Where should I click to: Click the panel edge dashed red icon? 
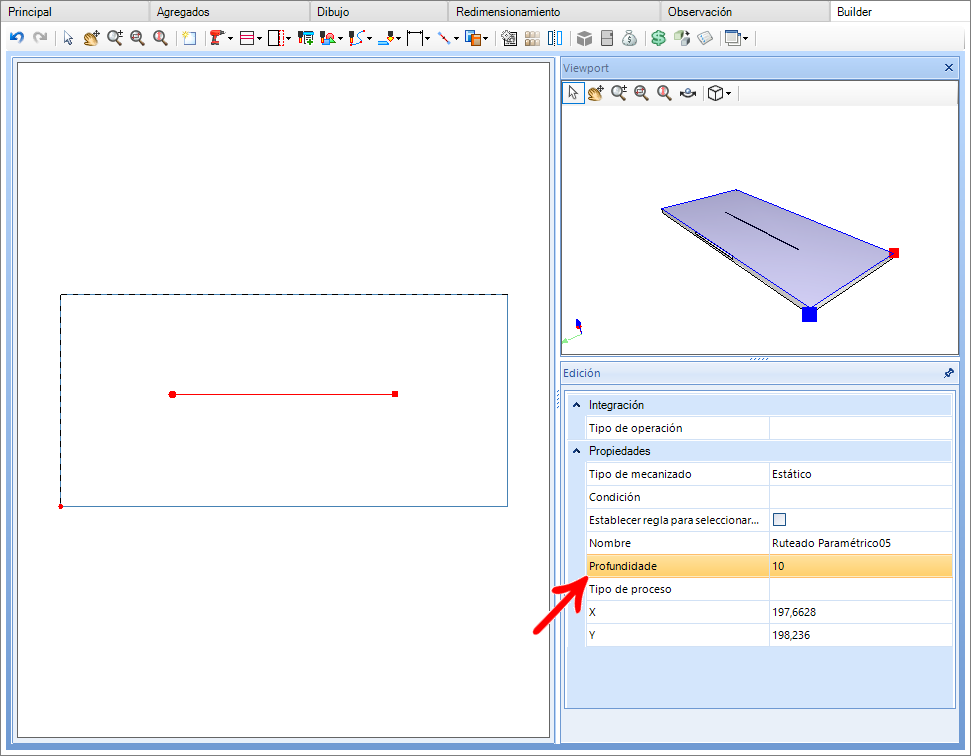coord(276,38)
